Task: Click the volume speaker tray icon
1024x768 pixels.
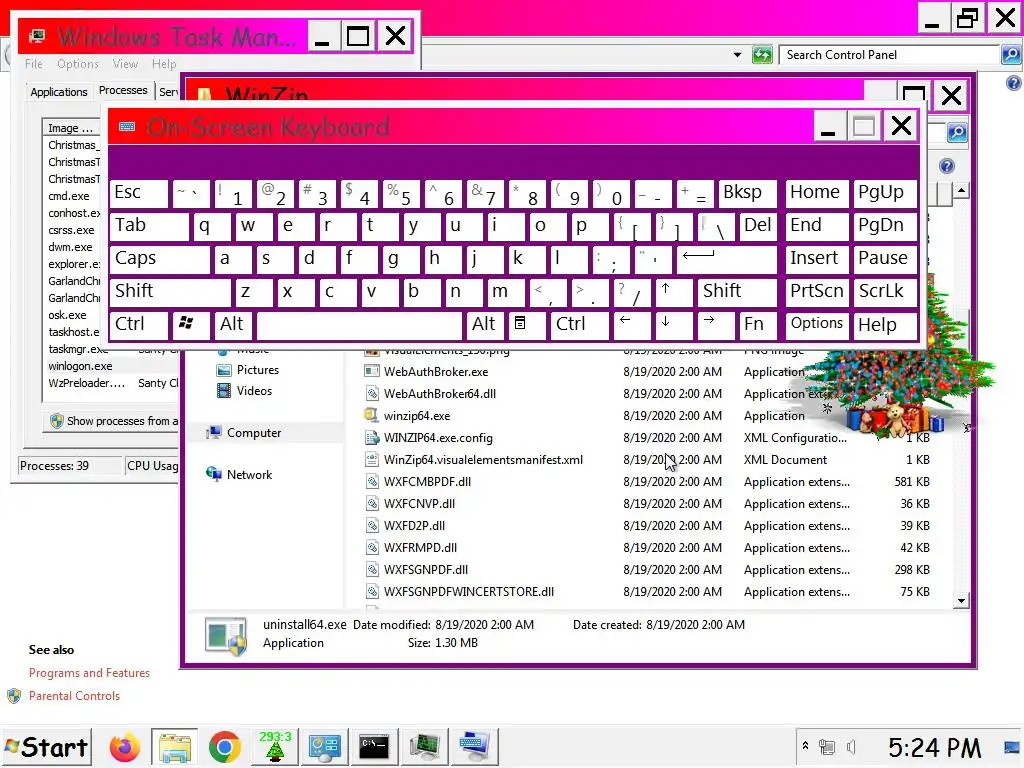Action: click(x=851, y=747)
